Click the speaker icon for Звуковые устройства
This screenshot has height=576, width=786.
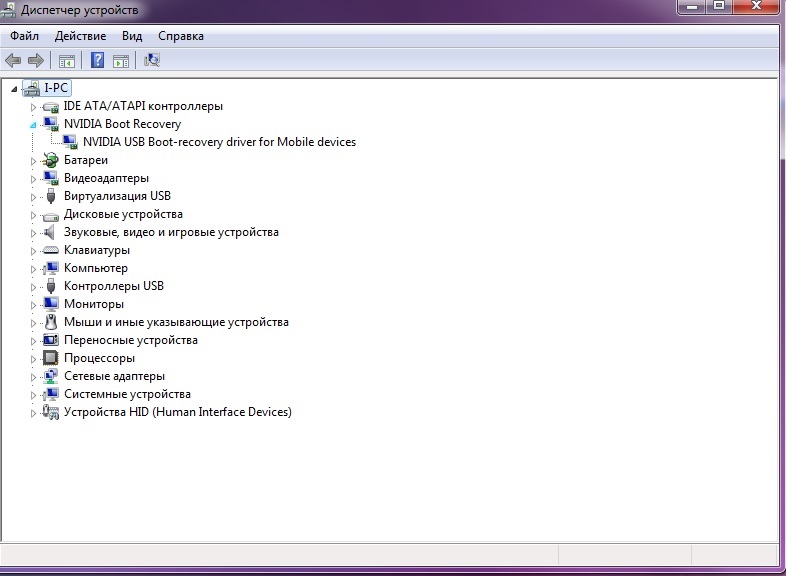(49, 232)
